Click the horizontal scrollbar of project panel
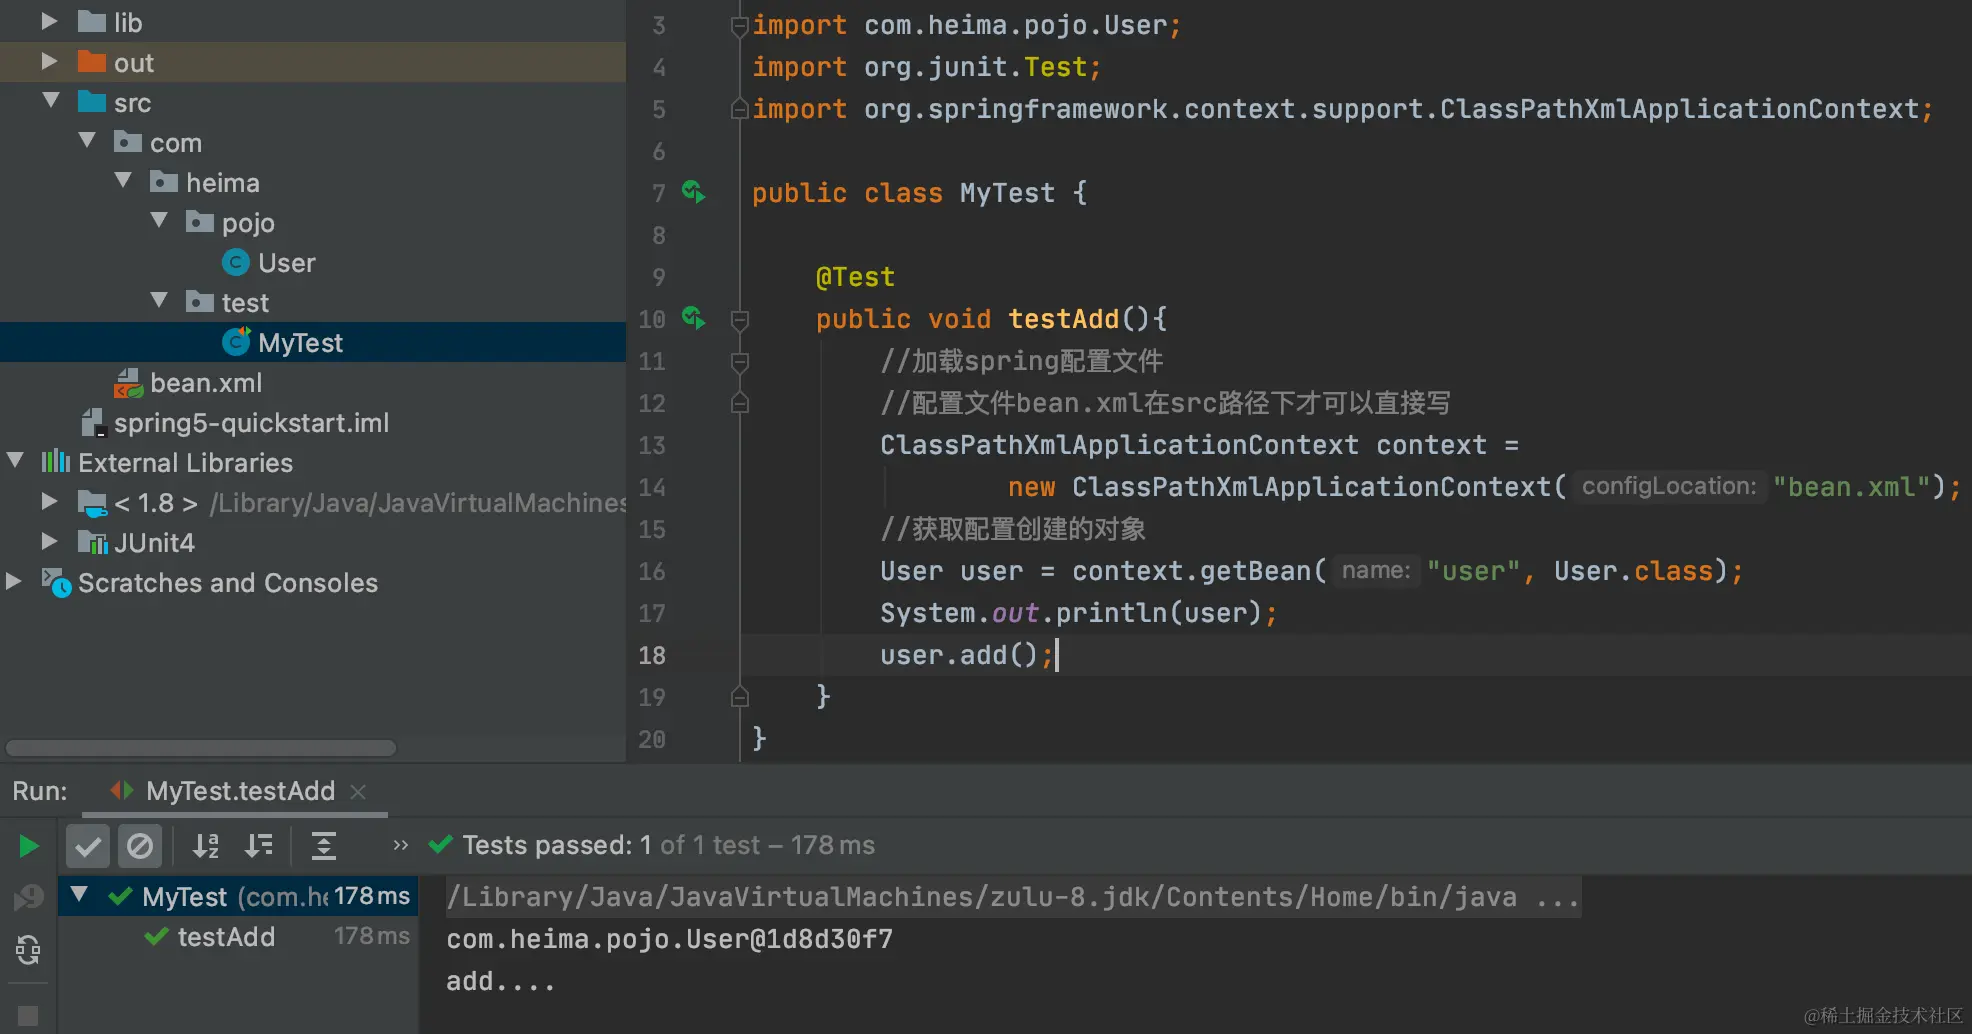The height and width of the screenshot is (1034, 1972). click(x=201, y=748)
